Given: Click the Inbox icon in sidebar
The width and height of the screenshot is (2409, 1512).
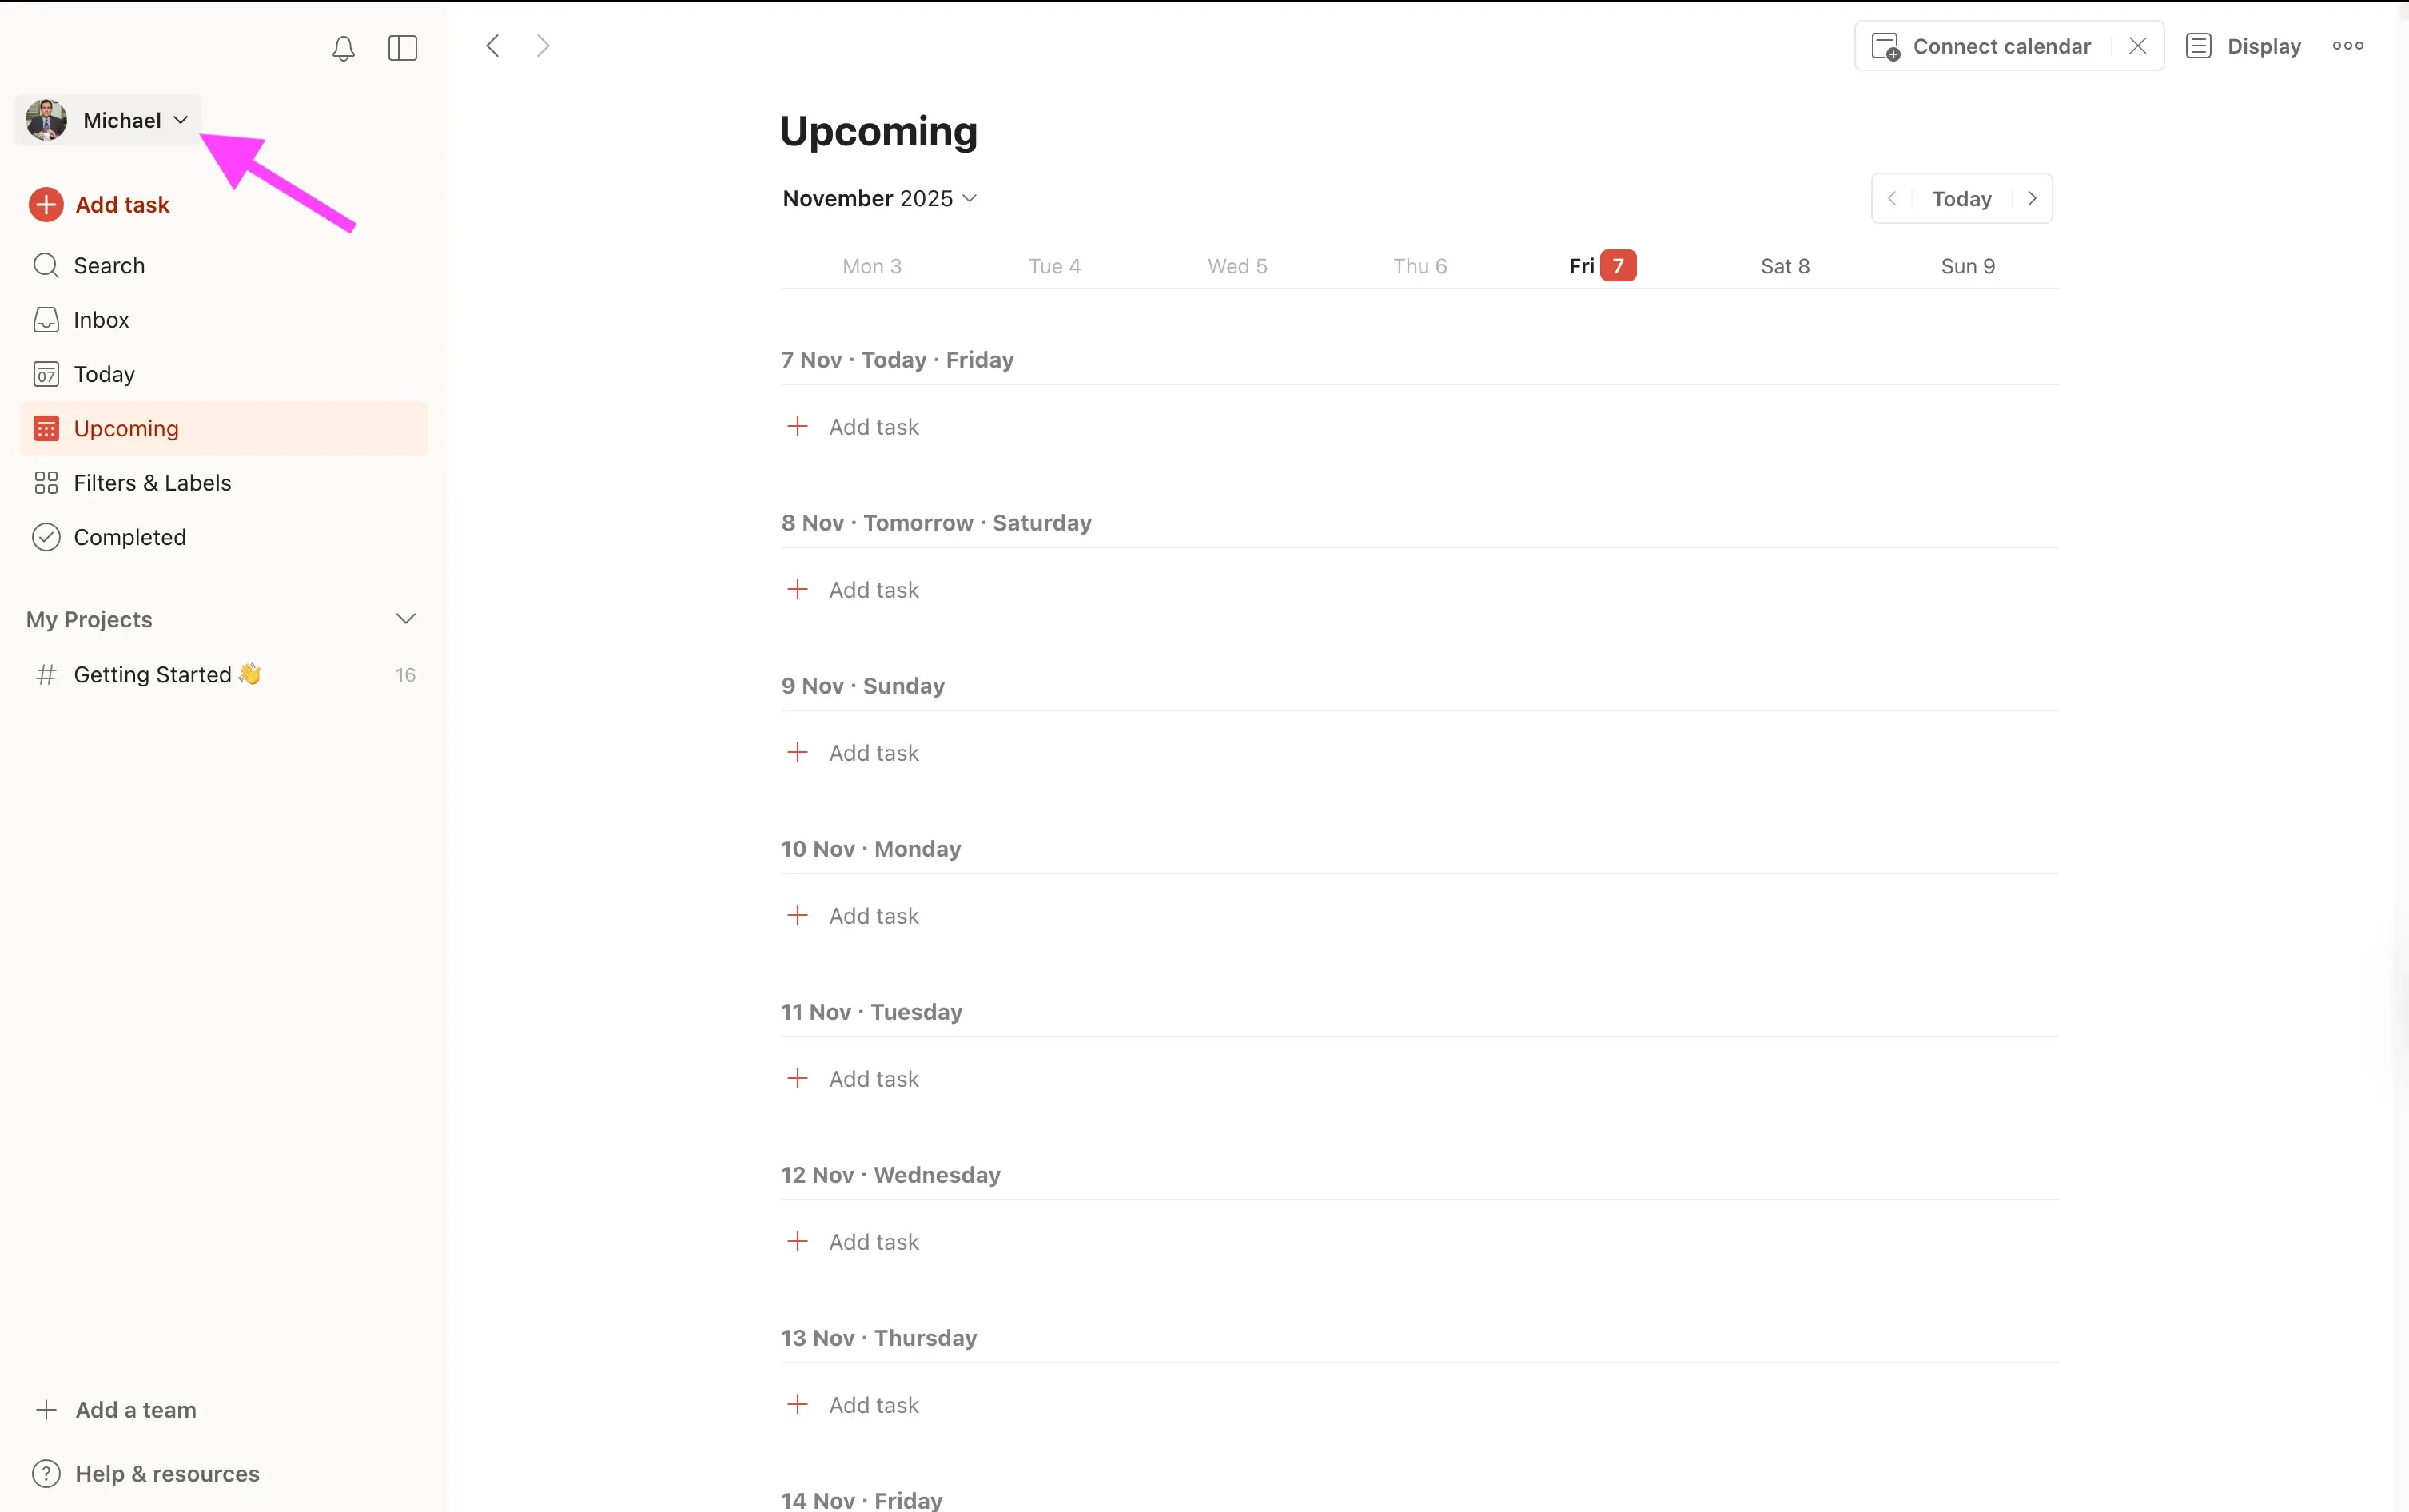Looking at the screenshot, I should [45, 319].
